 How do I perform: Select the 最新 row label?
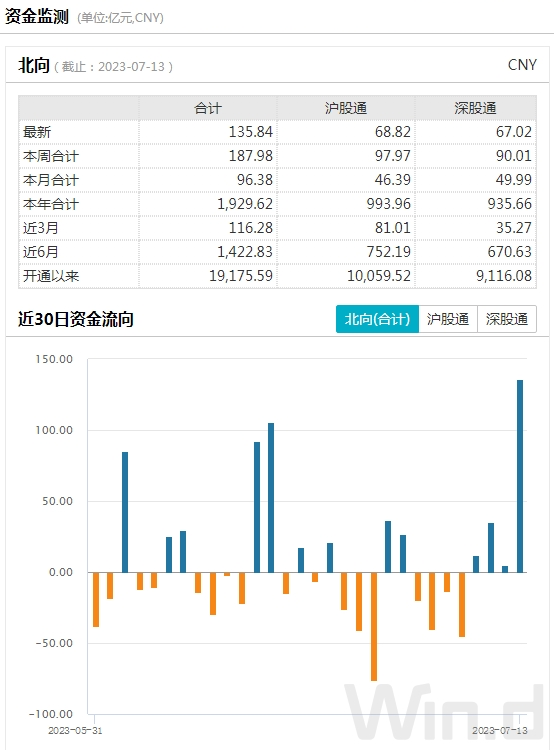(x=37, y=132)
